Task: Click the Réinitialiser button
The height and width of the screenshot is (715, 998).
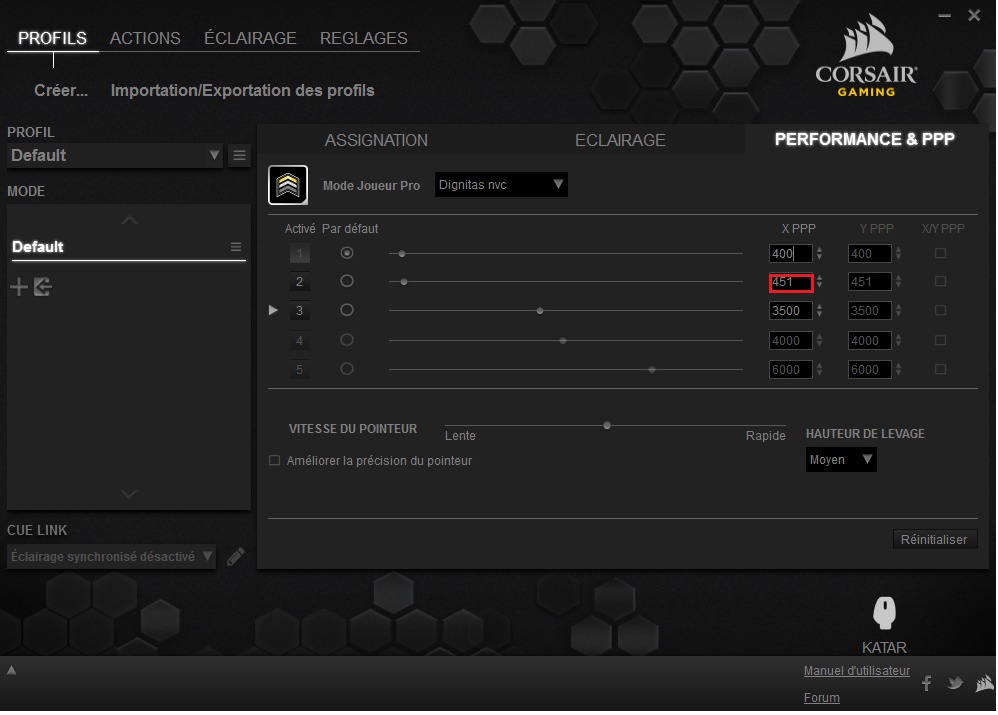Action: (x=934, y=539)
